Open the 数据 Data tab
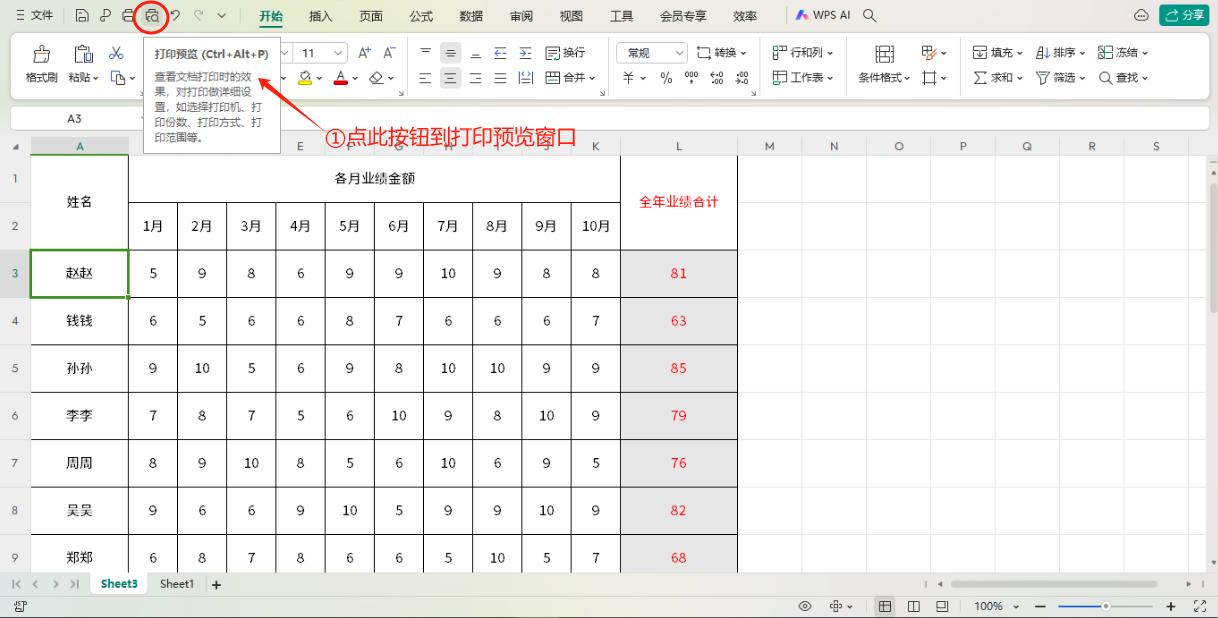Viewport: 1218px width, 618px height. (471, 16)
